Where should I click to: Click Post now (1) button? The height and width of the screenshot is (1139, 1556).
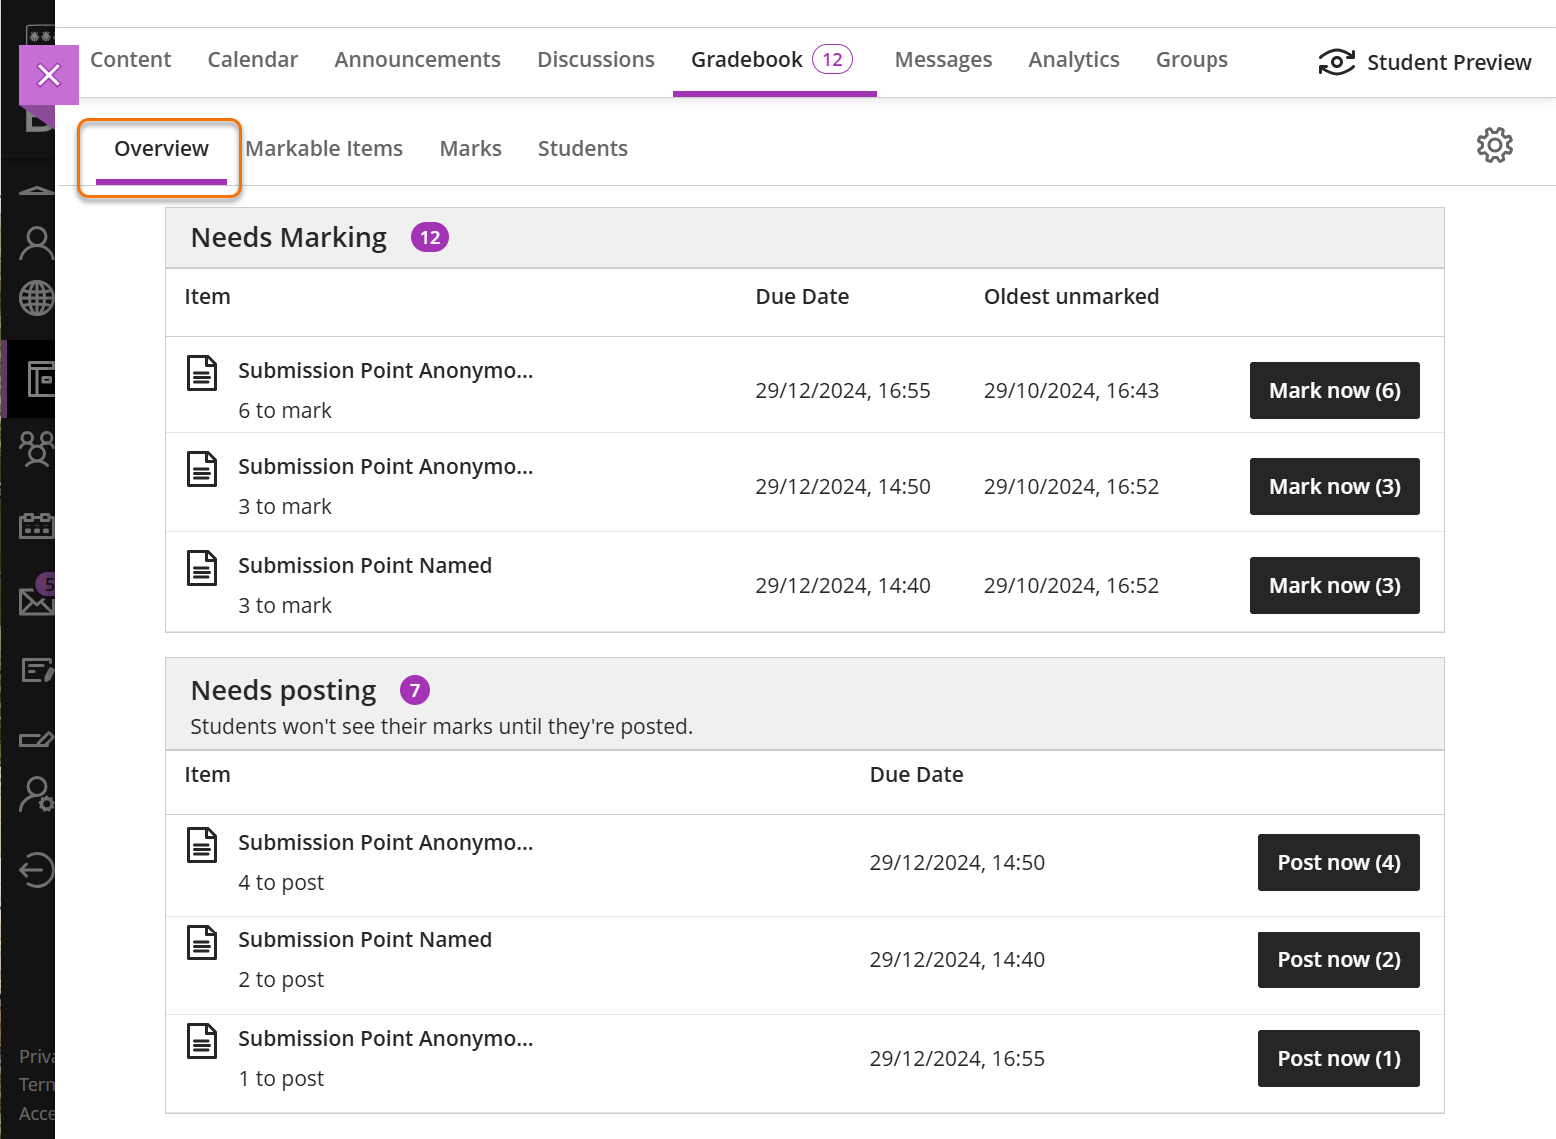coord(1338,1059)
